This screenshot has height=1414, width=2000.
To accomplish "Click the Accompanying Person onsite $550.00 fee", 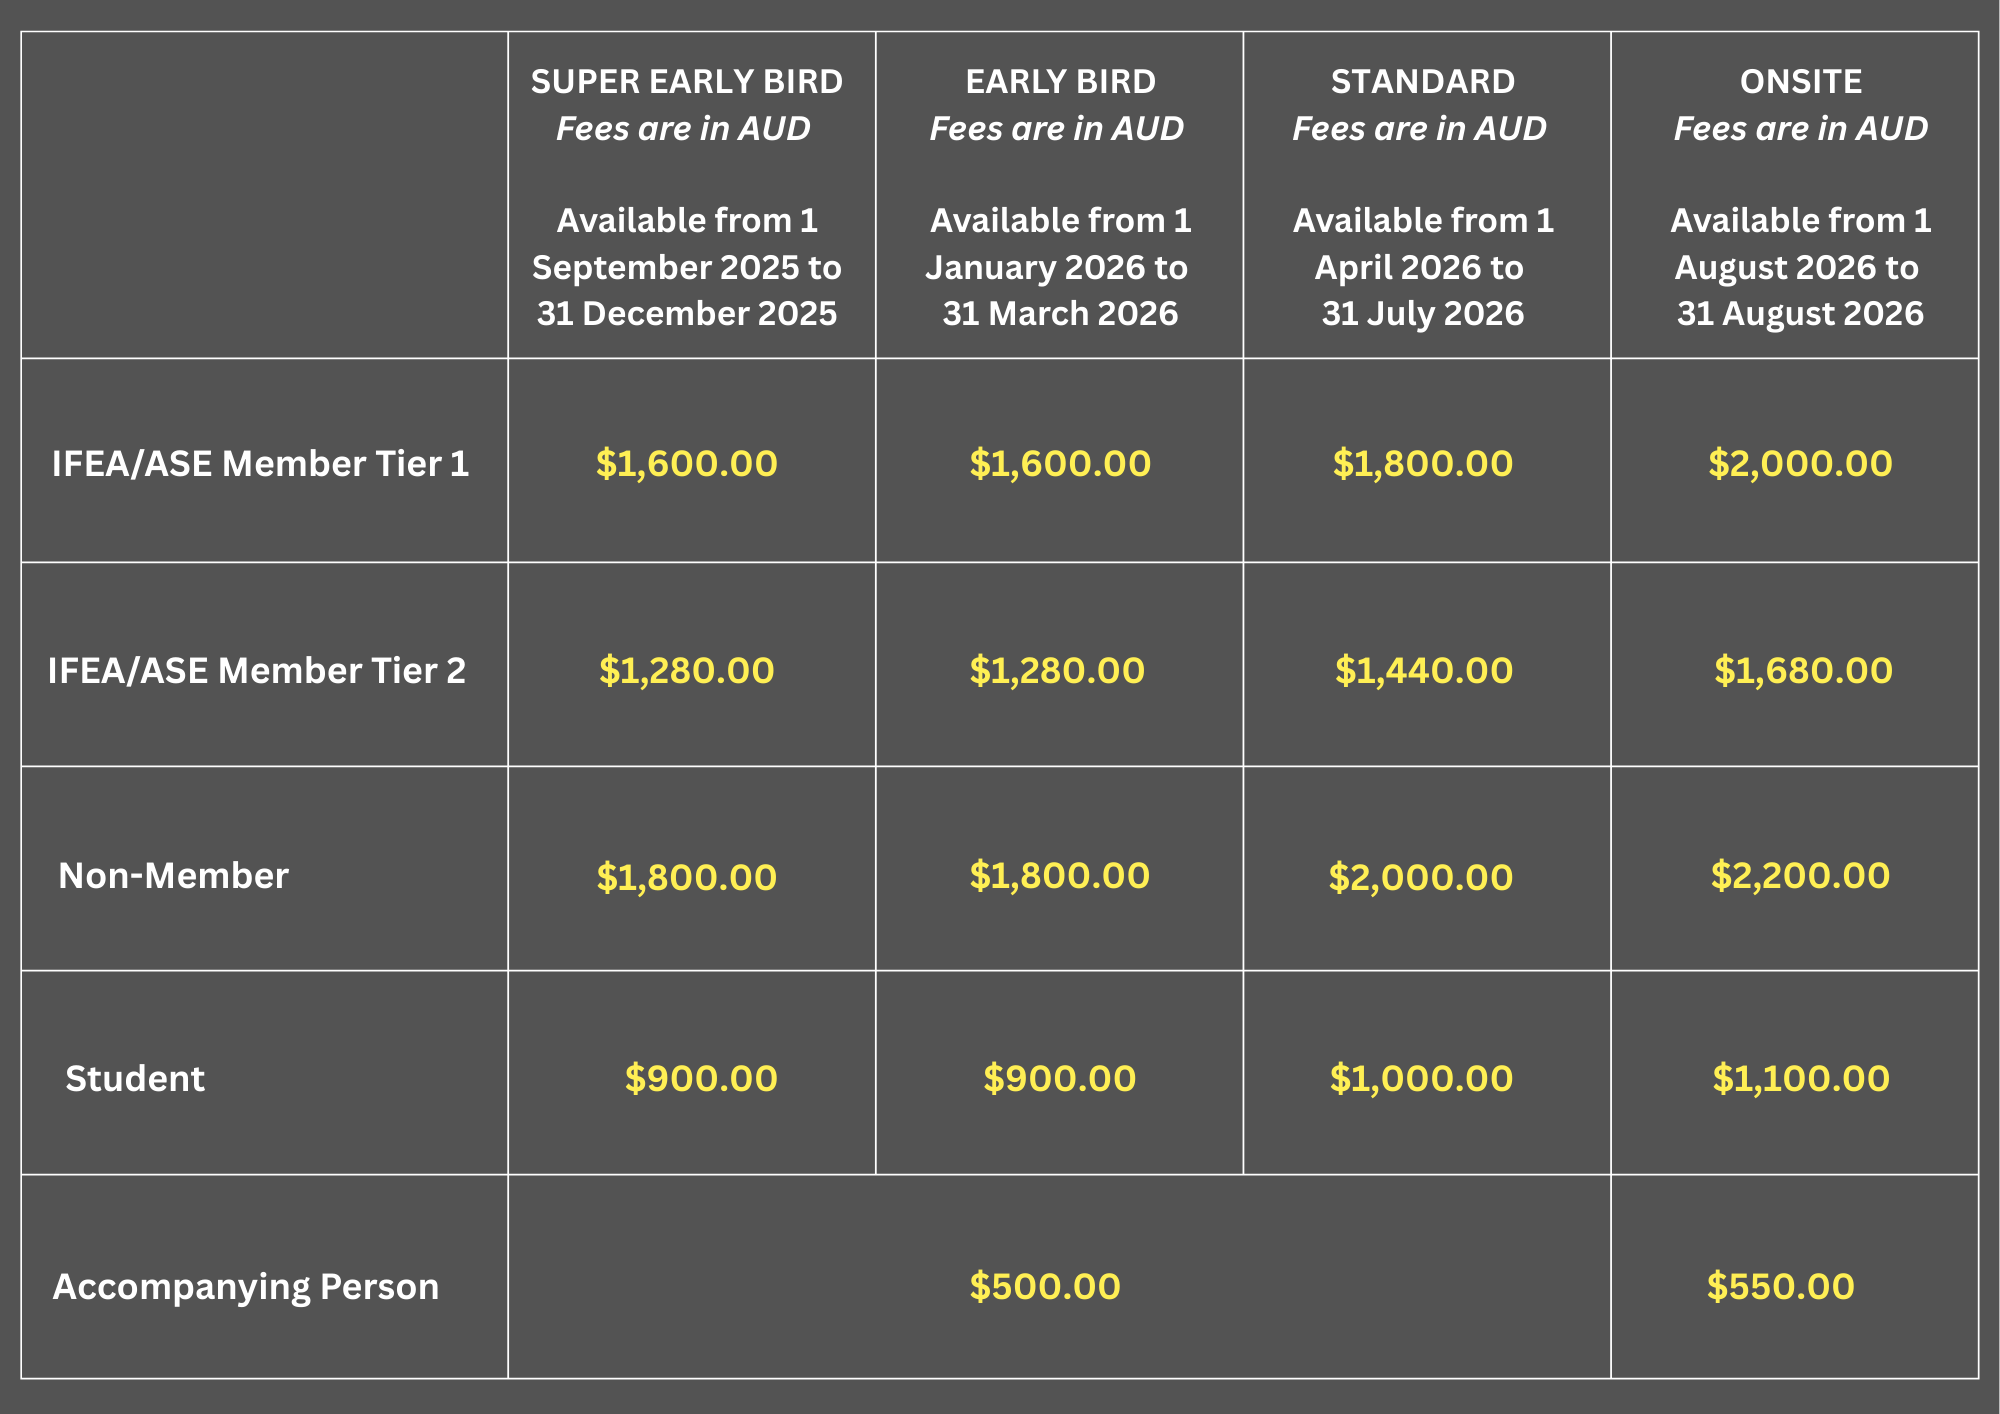I will pos(1780,1287).
